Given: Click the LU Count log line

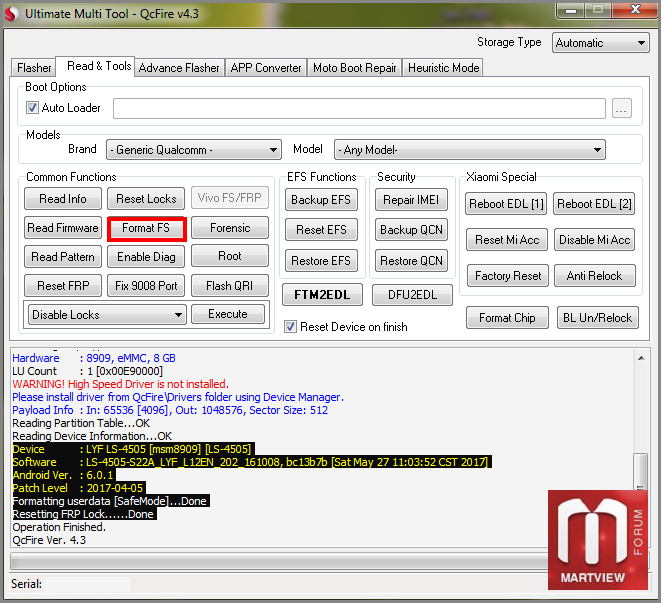Looking at the screenshot, I should [x=87, y=371].
